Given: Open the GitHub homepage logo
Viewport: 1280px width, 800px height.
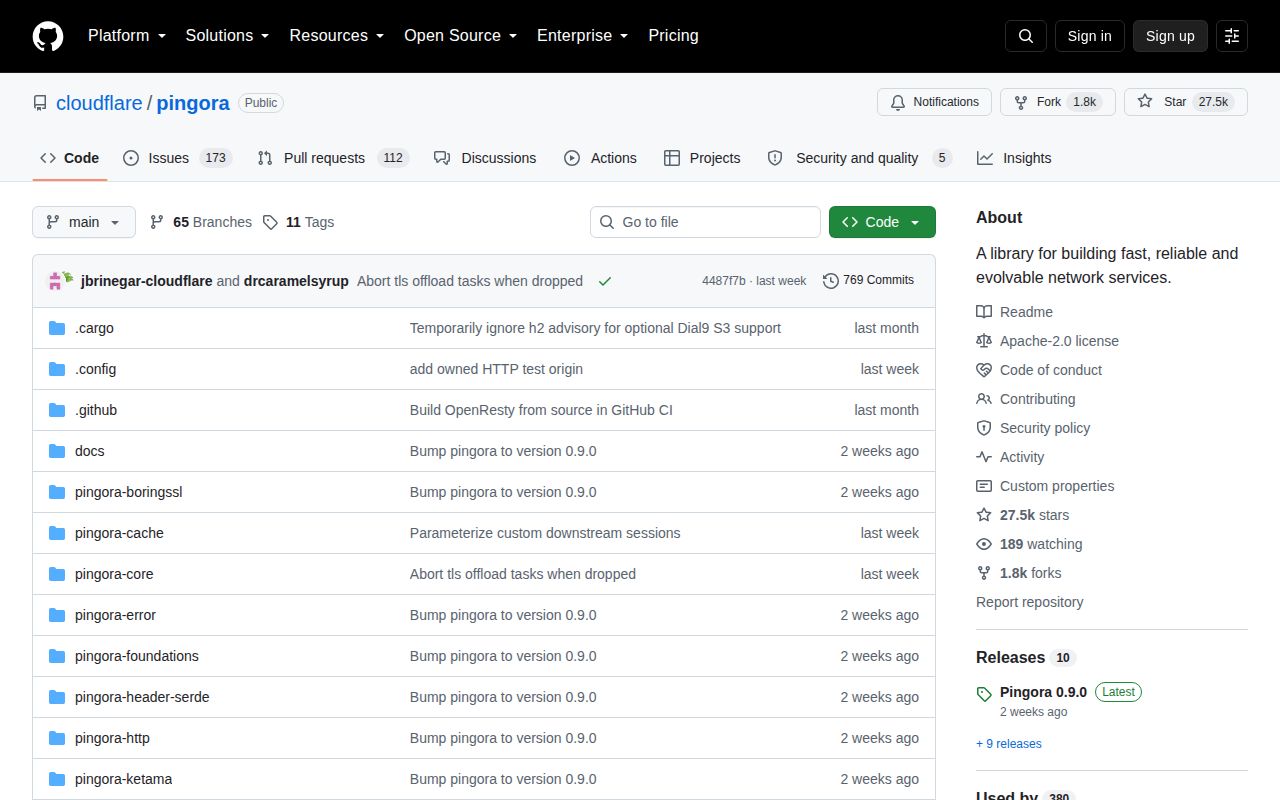Looking at the screenshot, I should [48, 36].
